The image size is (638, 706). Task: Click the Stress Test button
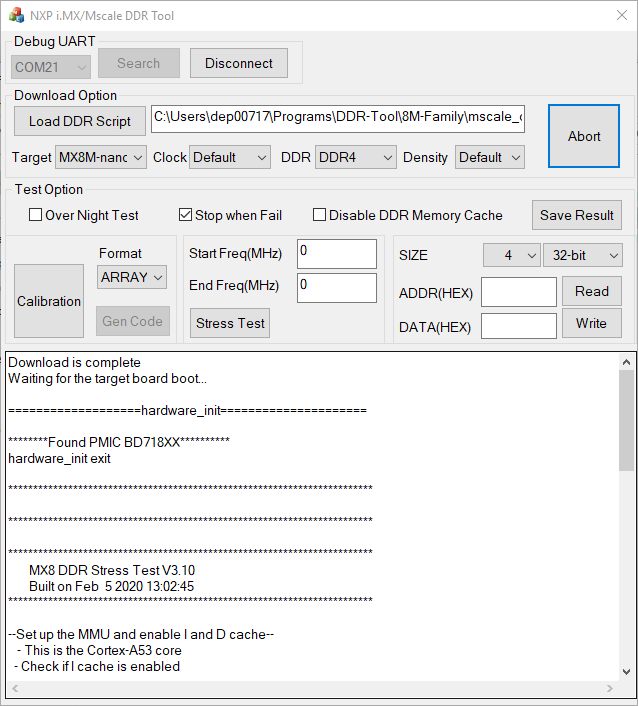230,323
